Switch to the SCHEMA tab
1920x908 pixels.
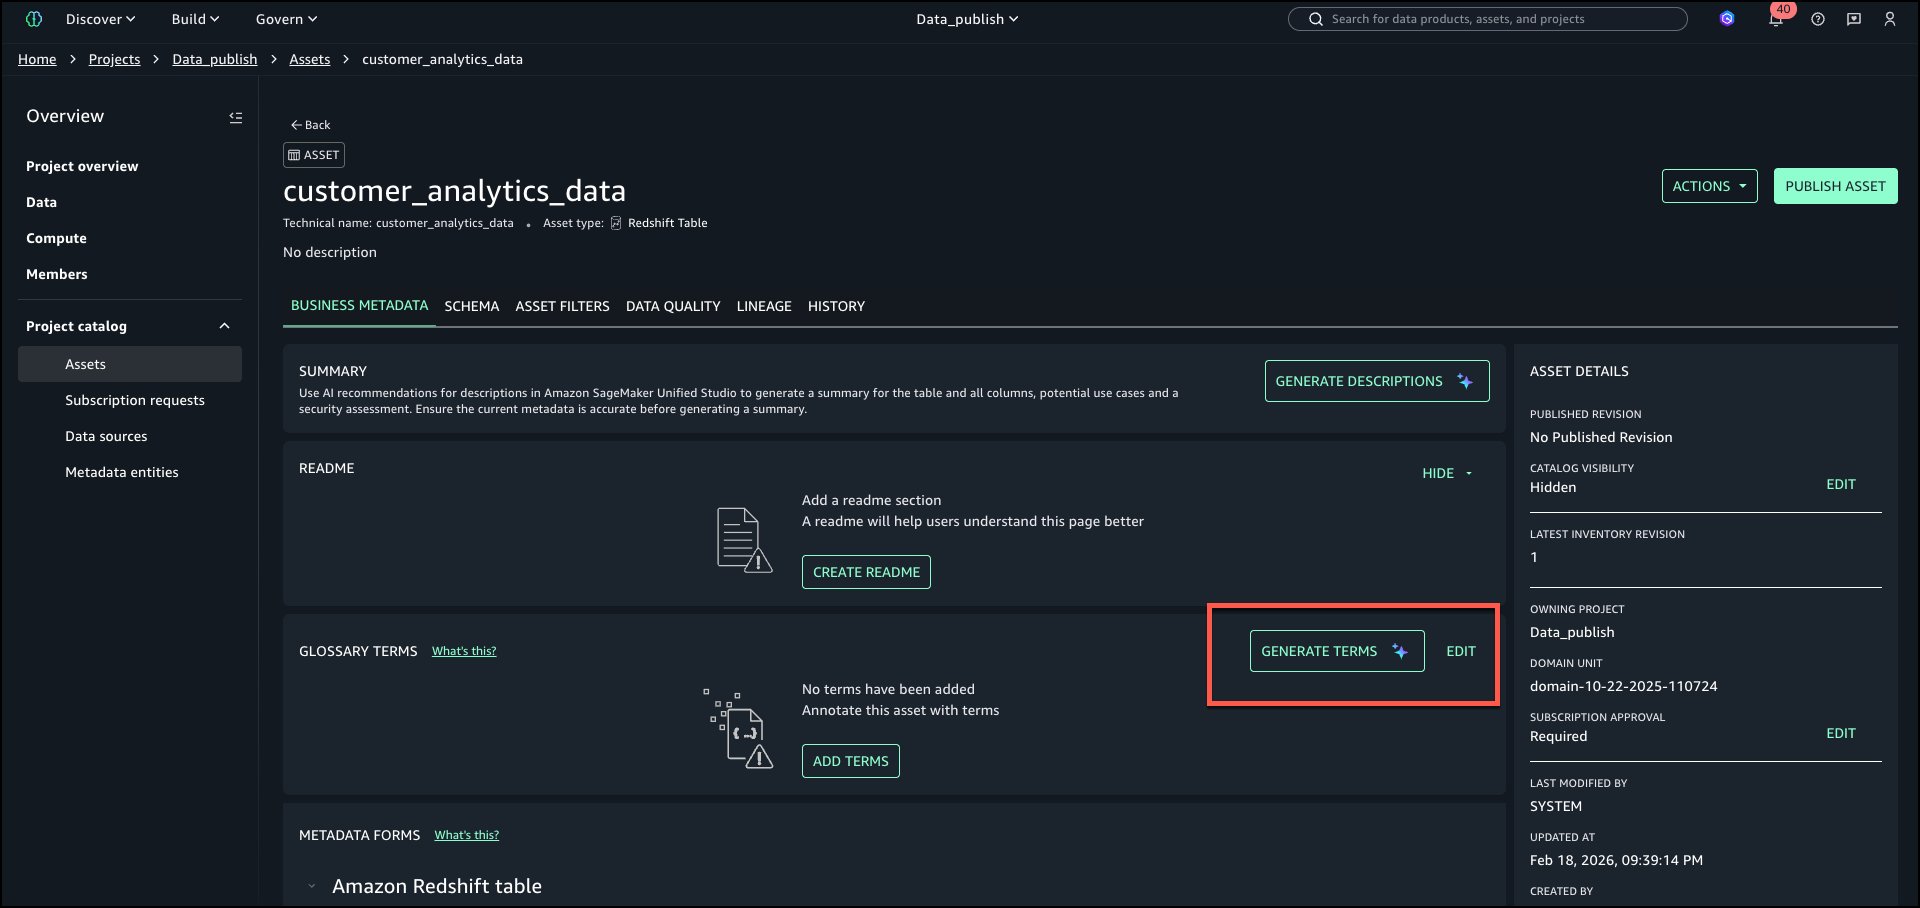click(x=471, y=306)
